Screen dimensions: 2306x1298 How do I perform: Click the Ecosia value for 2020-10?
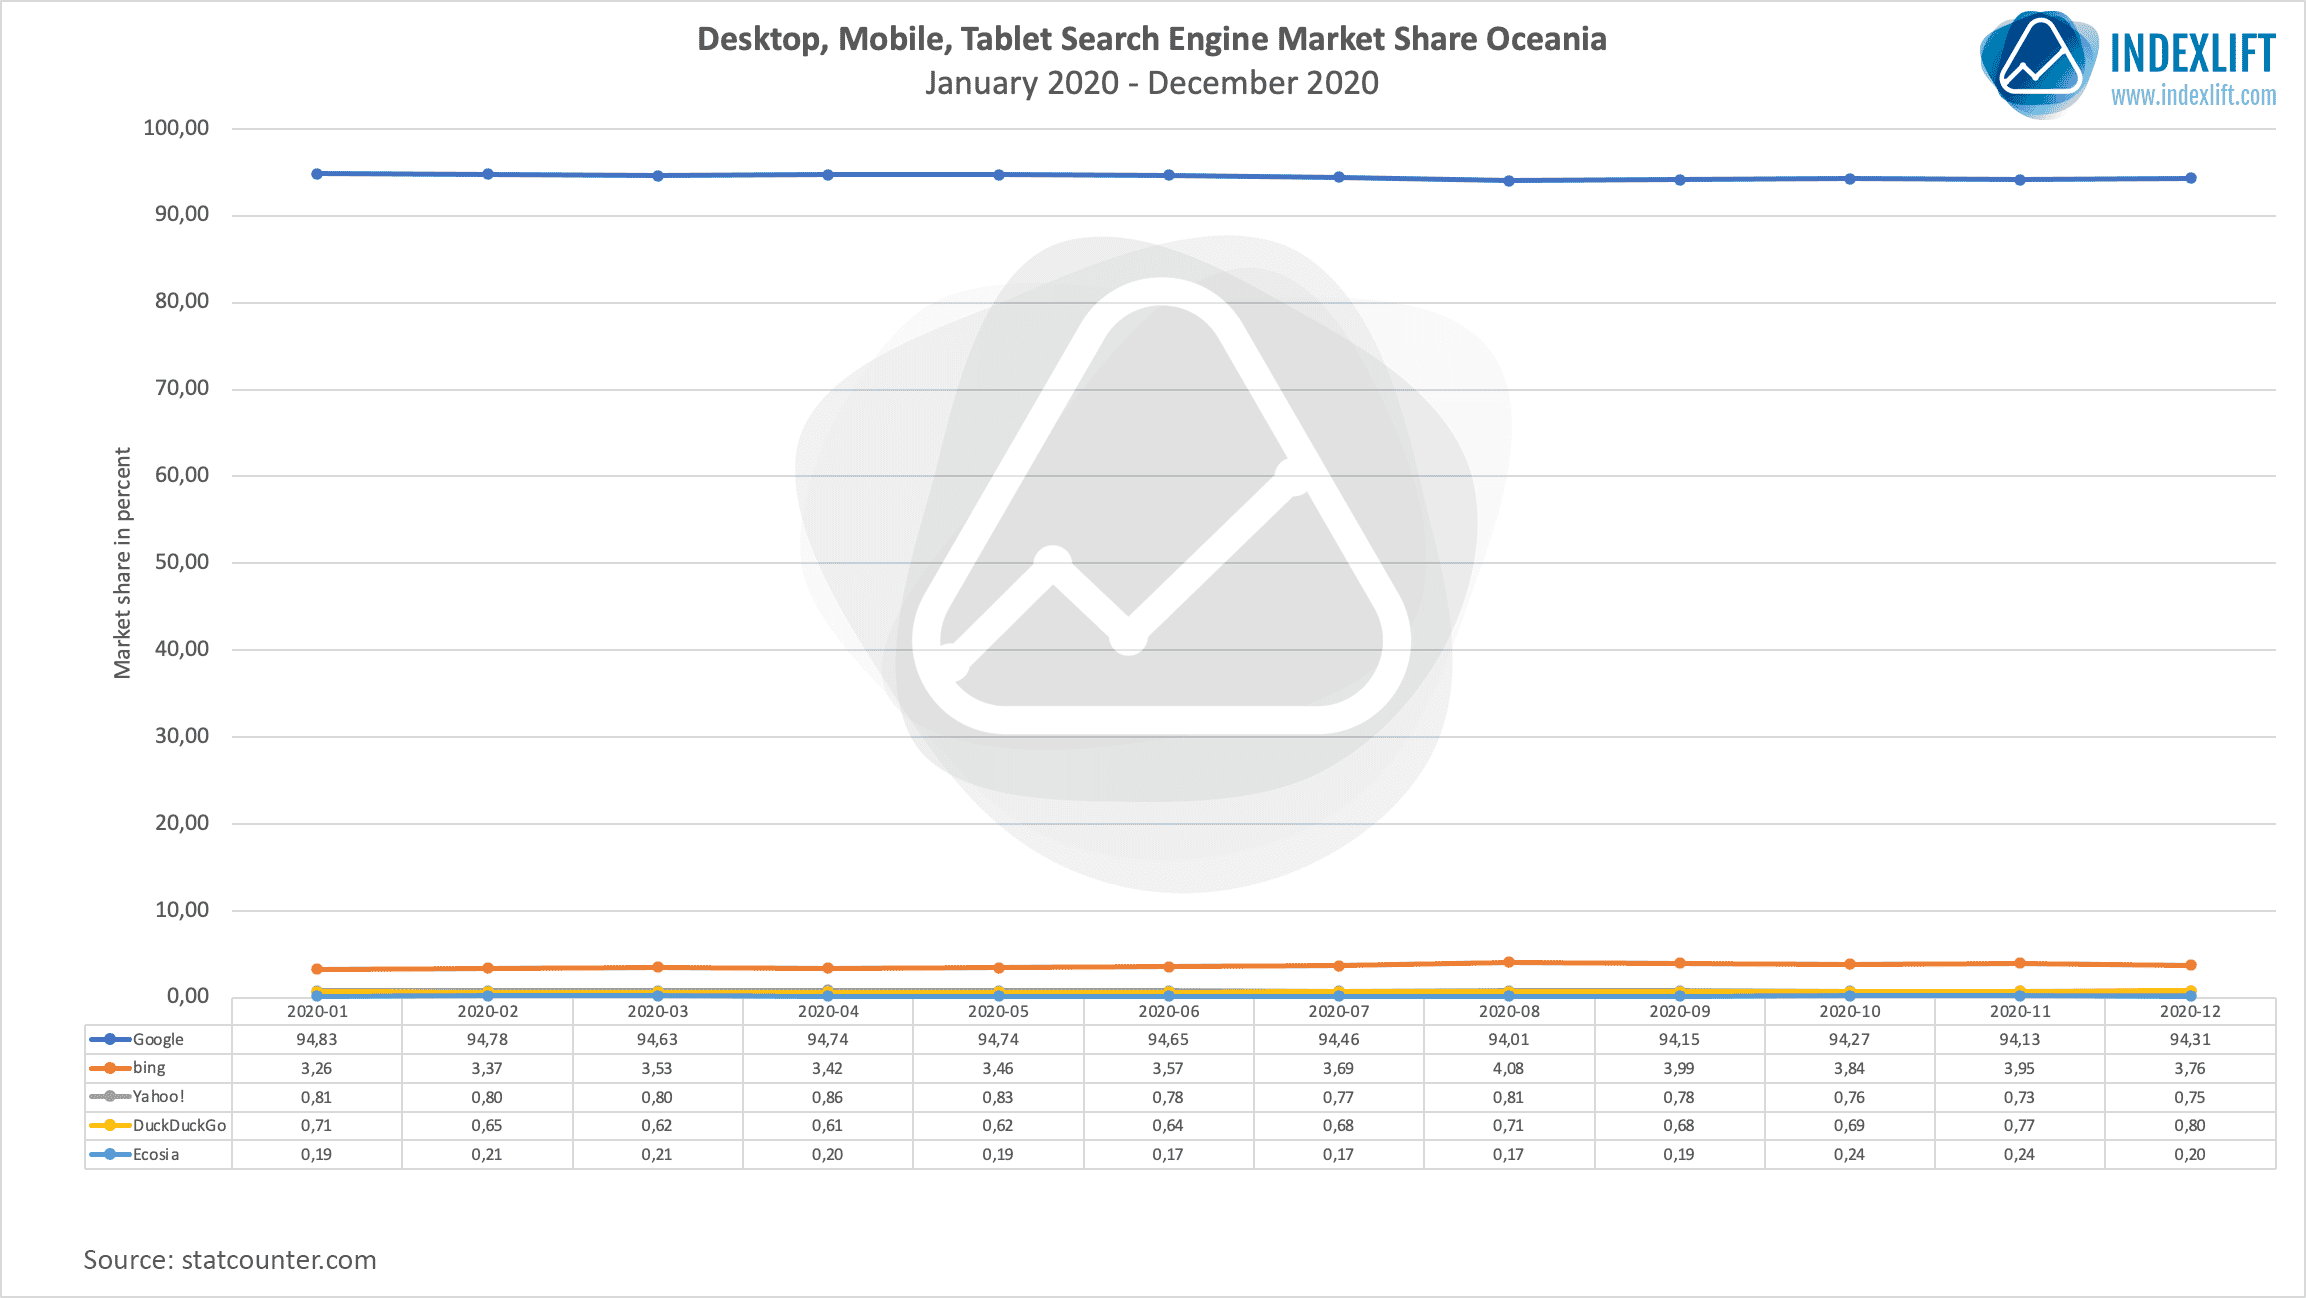[x=1850, y=1154]
